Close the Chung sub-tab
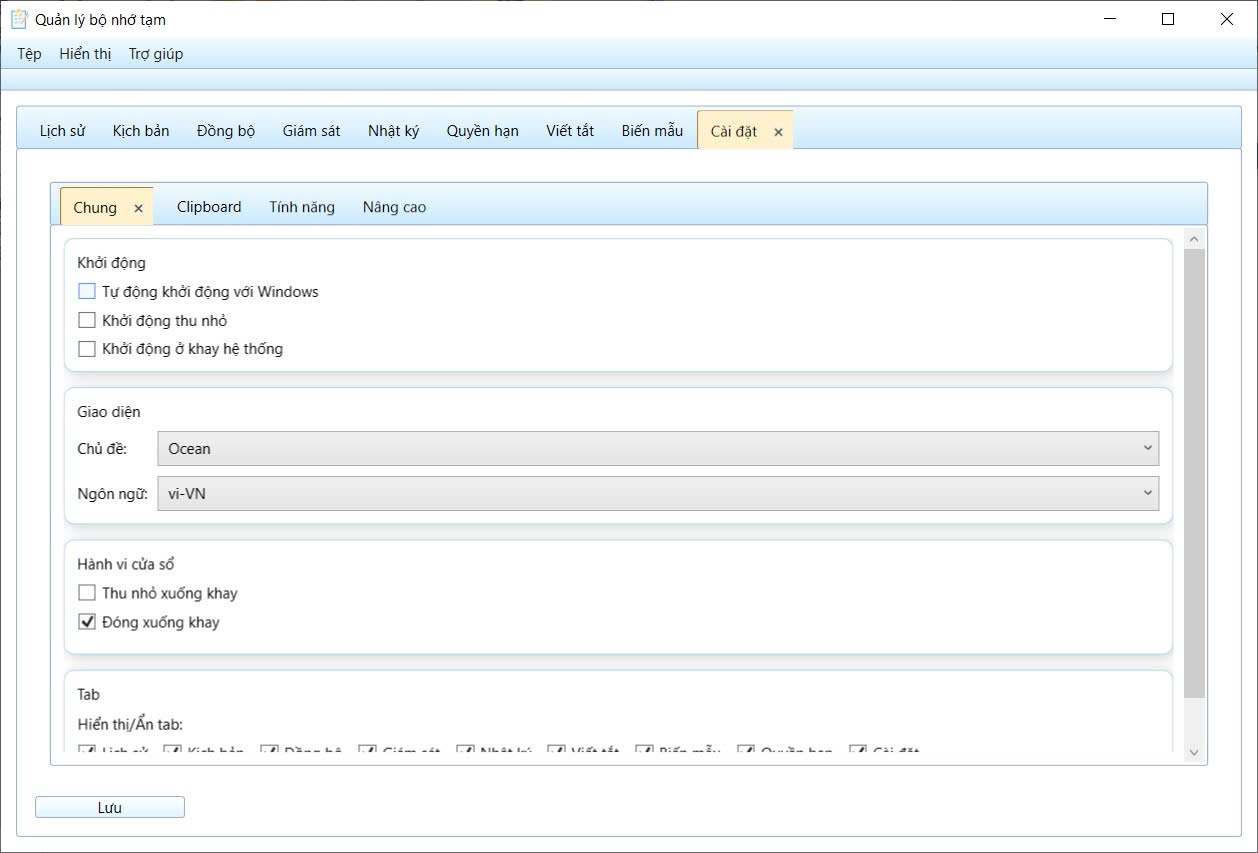This screenshot has width=1258, height=853. pos(139,208)
